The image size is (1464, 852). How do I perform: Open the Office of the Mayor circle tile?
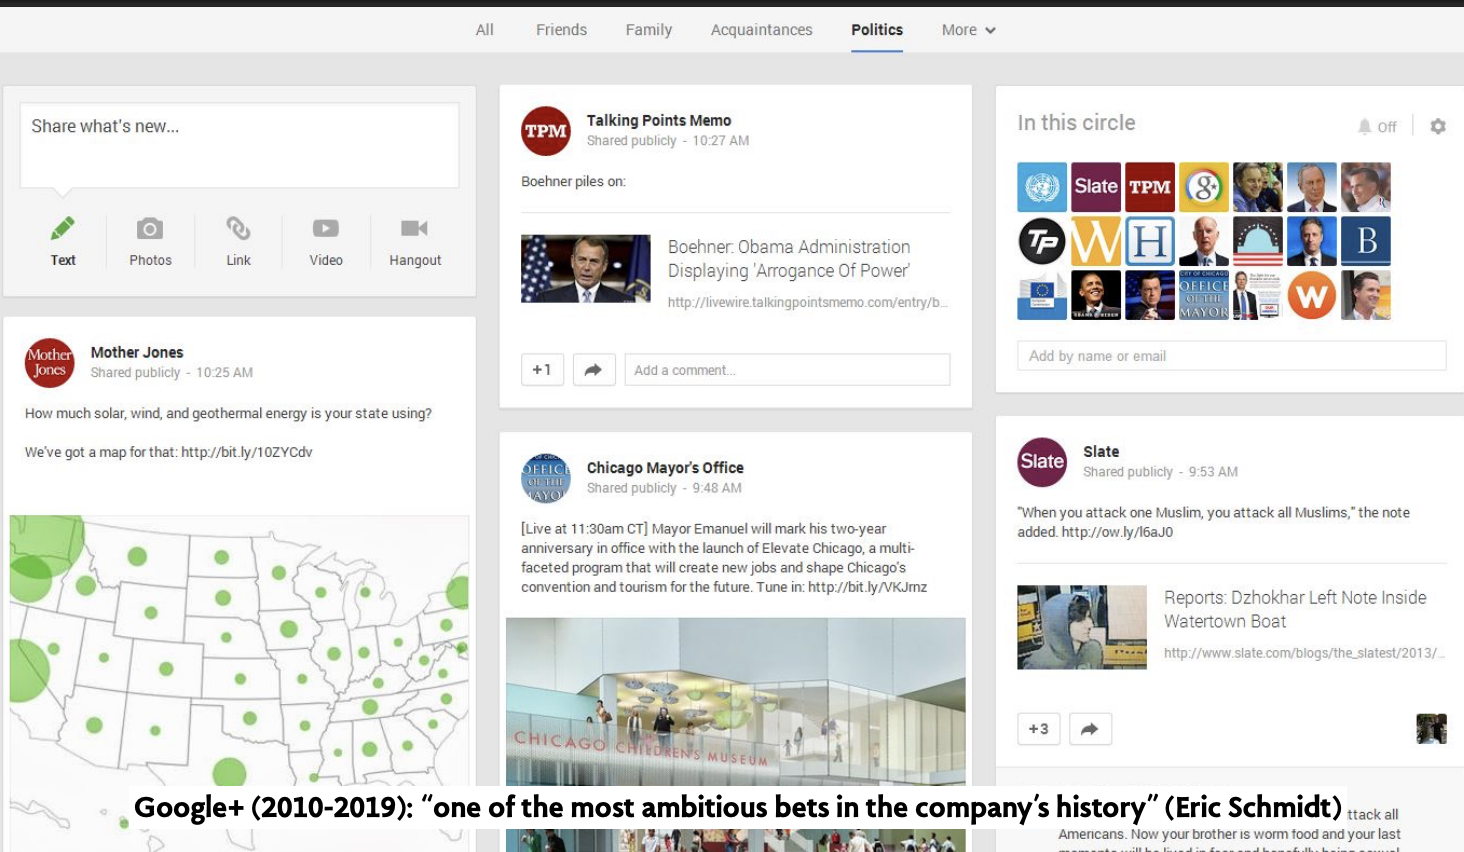coord(1204,295)
